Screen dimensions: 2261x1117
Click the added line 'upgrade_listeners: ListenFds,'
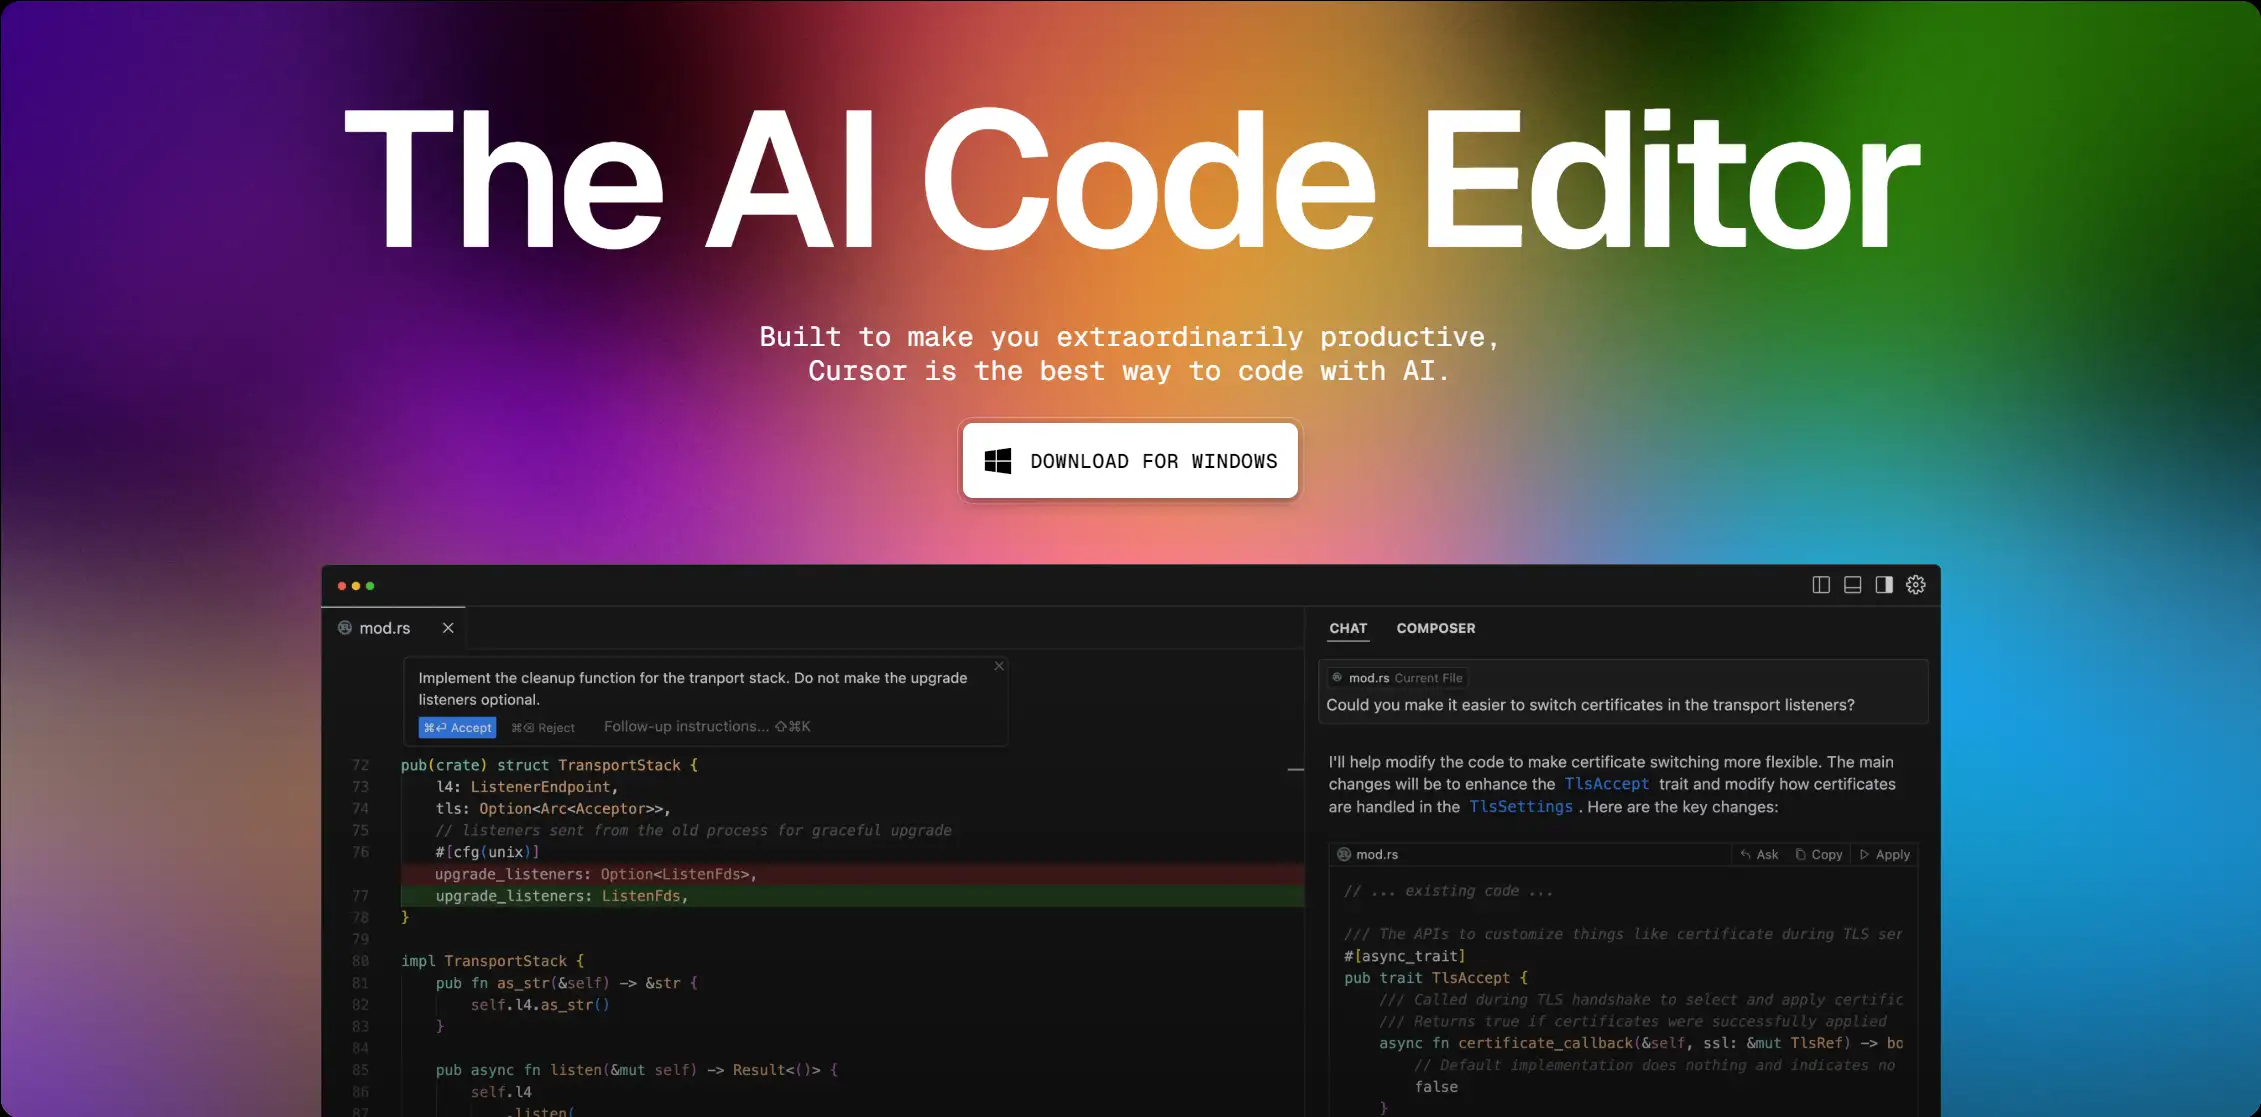point(561,896)
